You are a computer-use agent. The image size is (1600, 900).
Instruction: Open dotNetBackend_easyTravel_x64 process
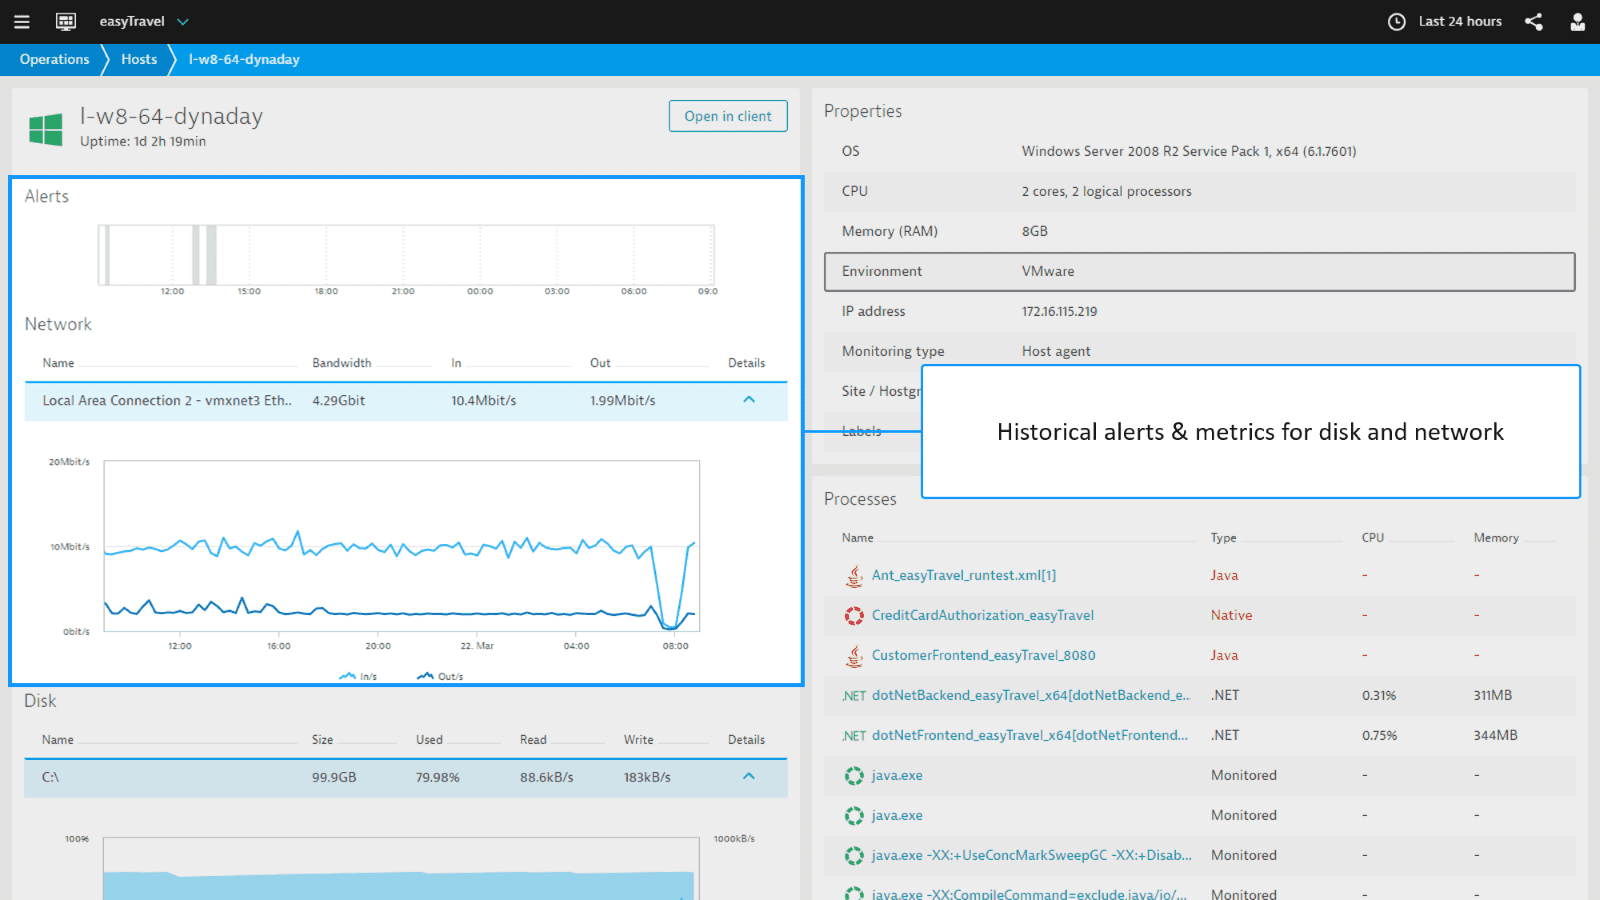pos(1031,695)
